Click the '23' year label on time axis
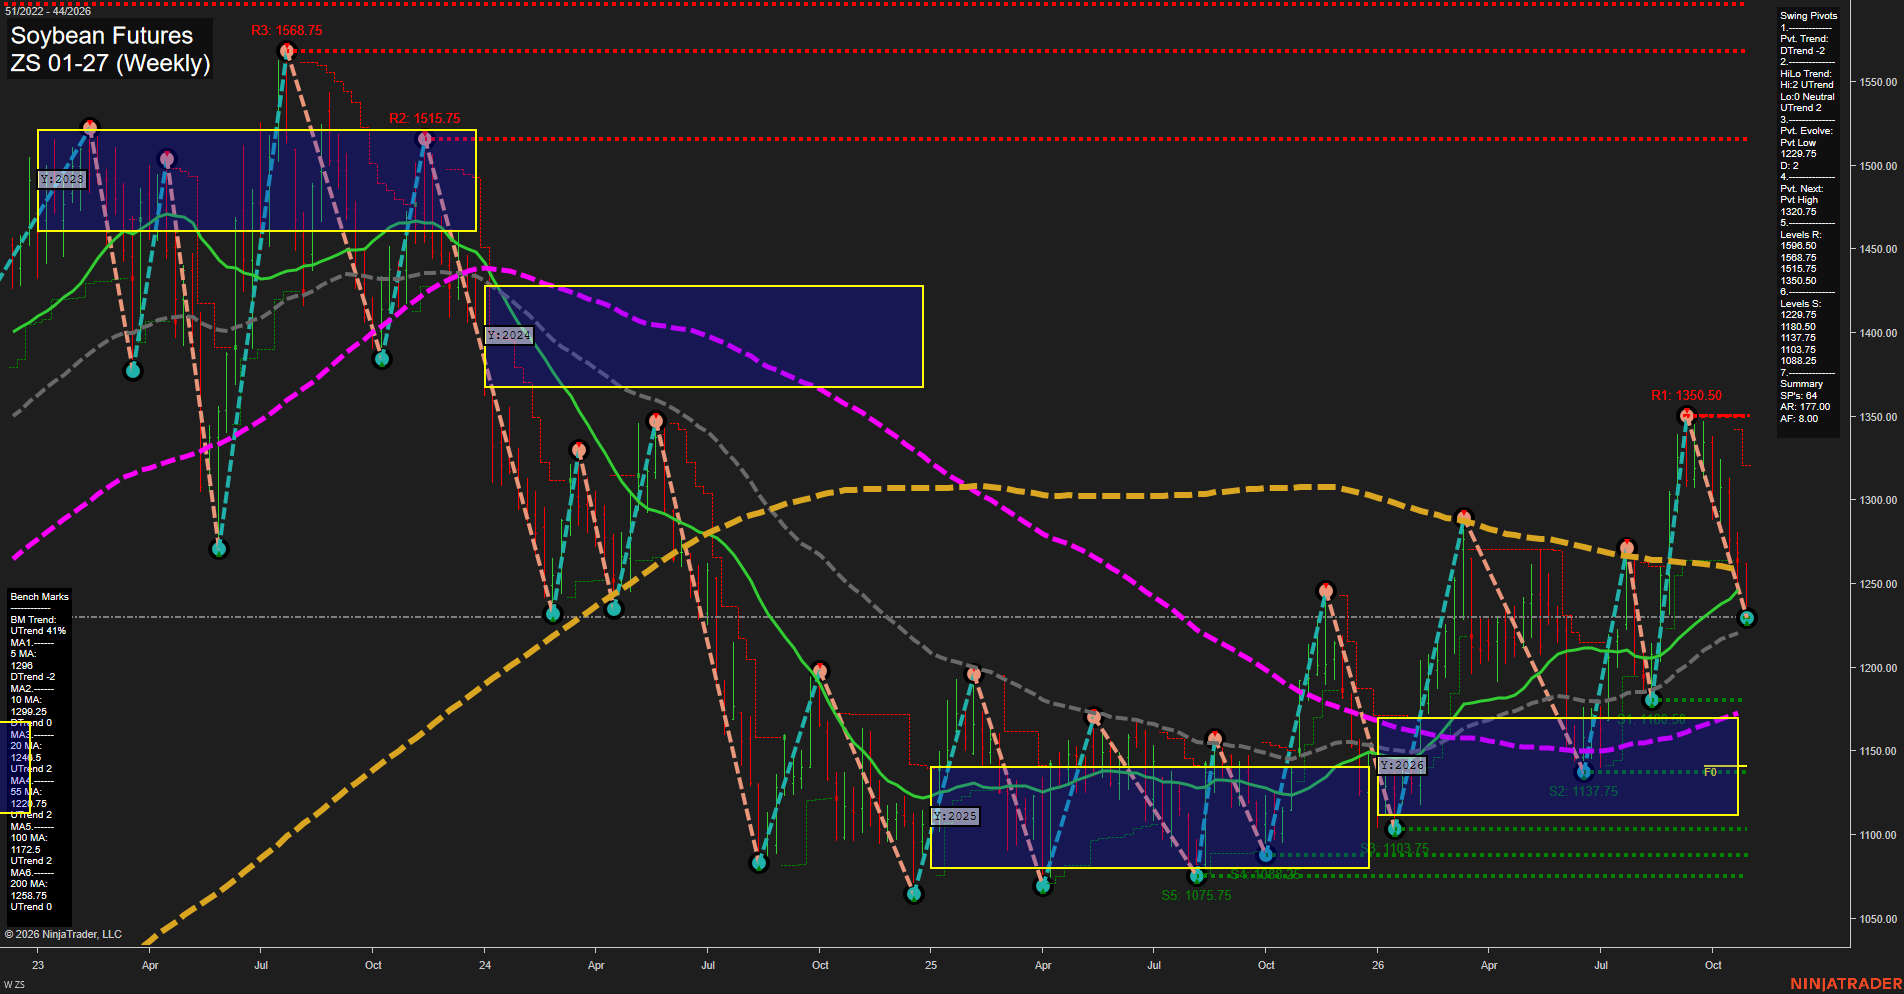1904x994 pixels. tap(38, 966)
